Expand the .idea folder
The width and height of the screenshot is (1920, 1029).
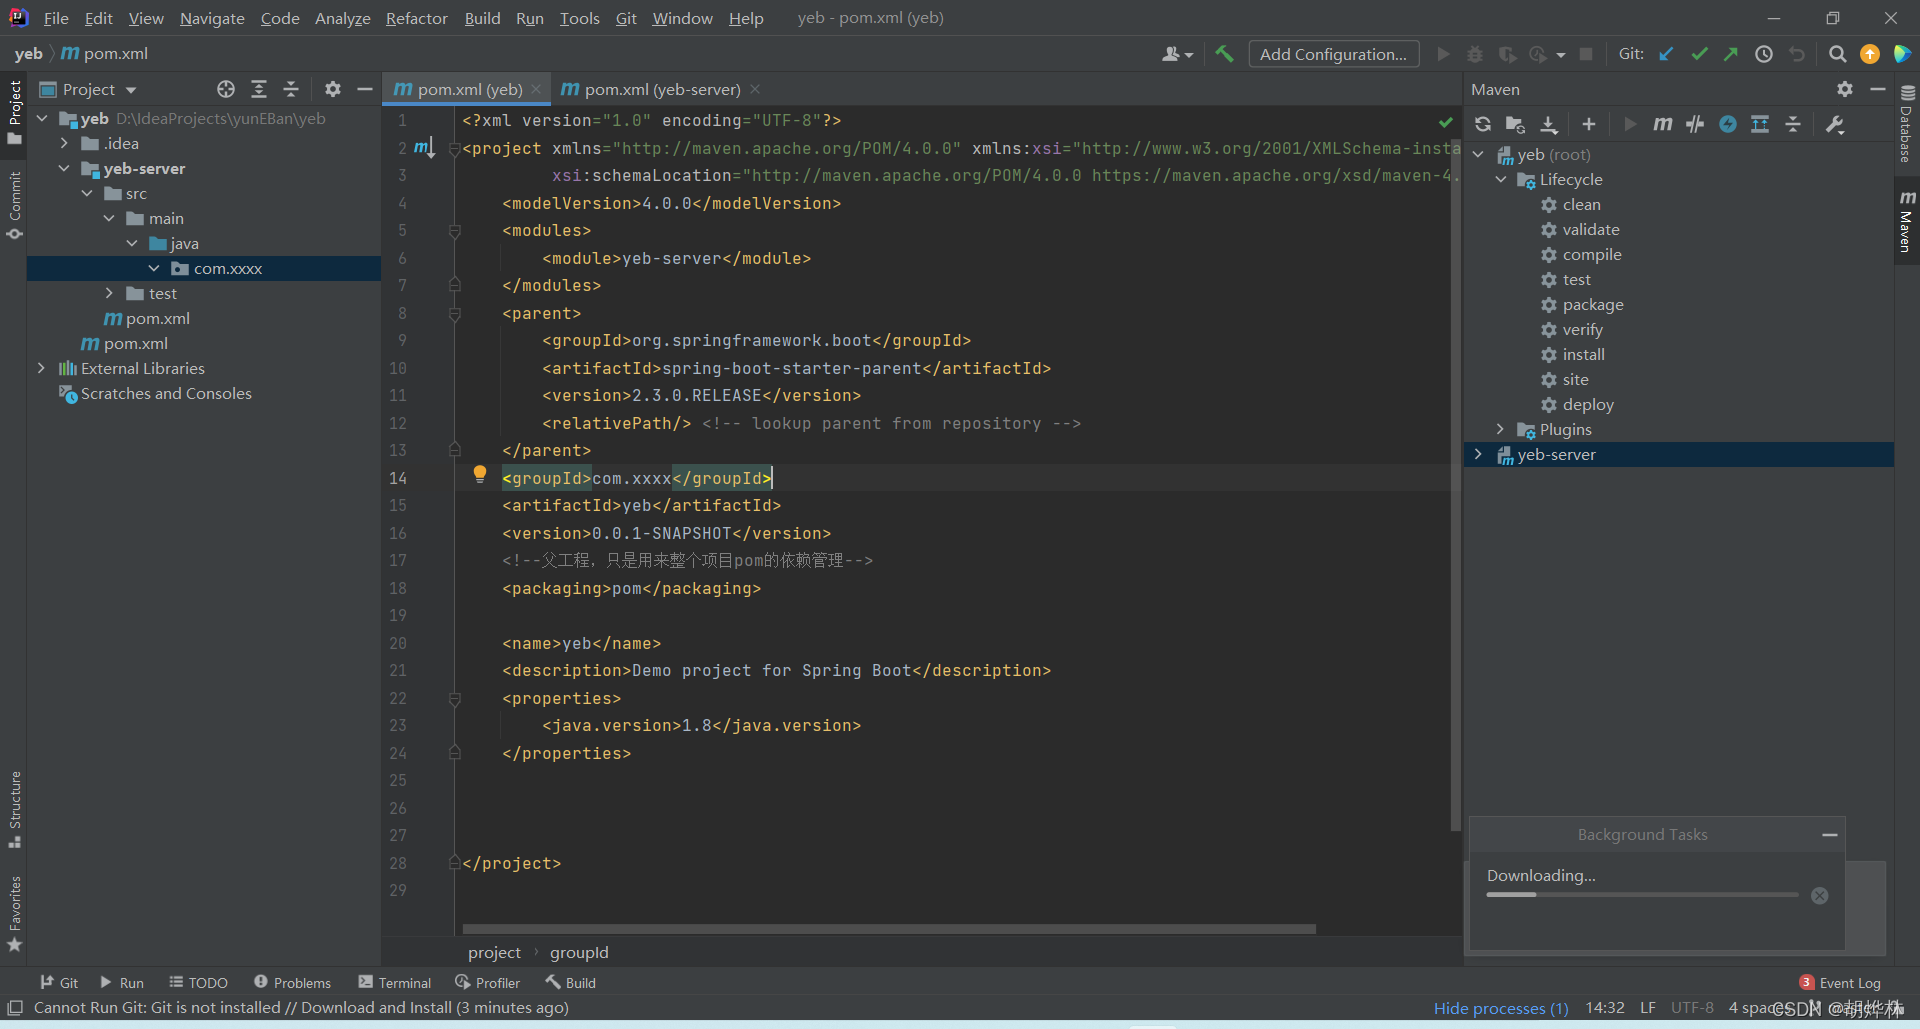point(65,143)
